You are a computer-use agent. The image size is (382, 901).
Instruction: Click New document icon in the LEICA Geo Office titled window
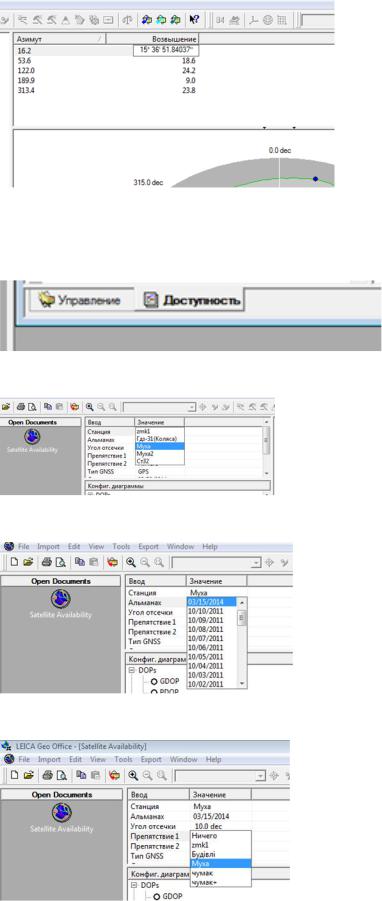click(15, 775)
